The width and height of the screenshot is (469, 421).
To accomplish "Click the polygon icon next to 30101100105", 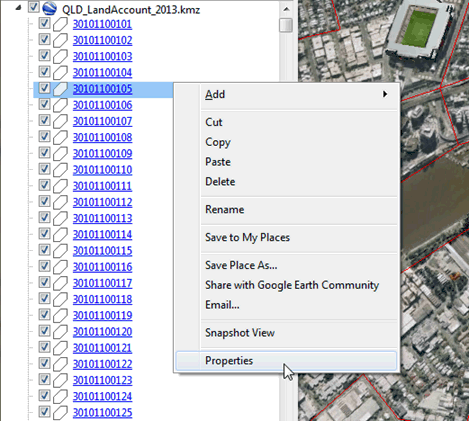I will (x=60, y=89).
